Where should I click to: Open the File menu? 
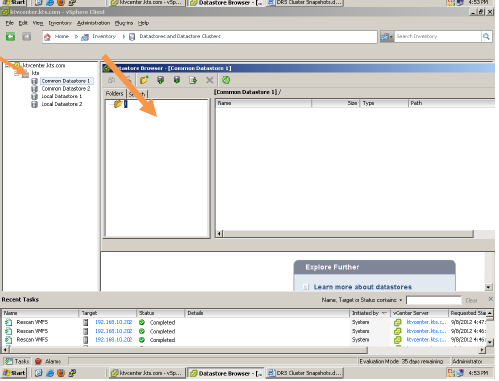tap(10, 23)
